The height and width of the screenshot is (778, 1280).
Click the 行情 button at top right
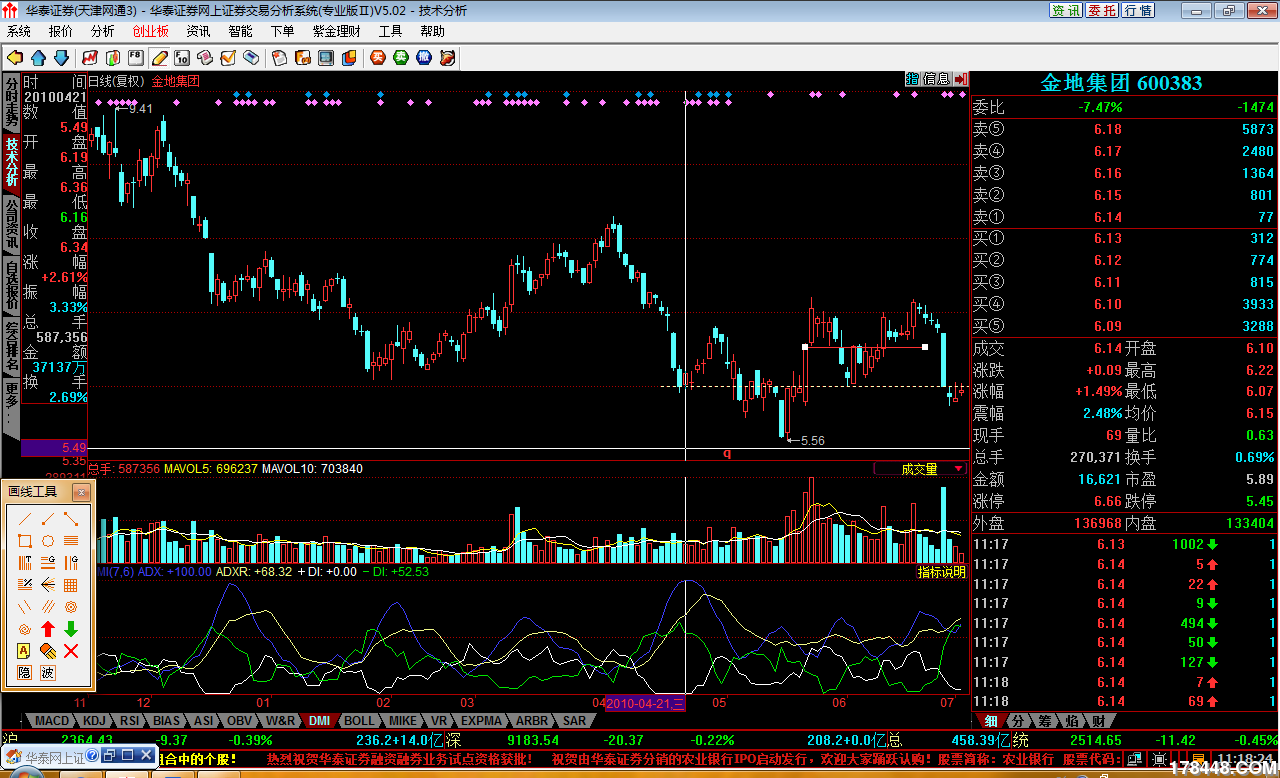[x=1138, y=10]
